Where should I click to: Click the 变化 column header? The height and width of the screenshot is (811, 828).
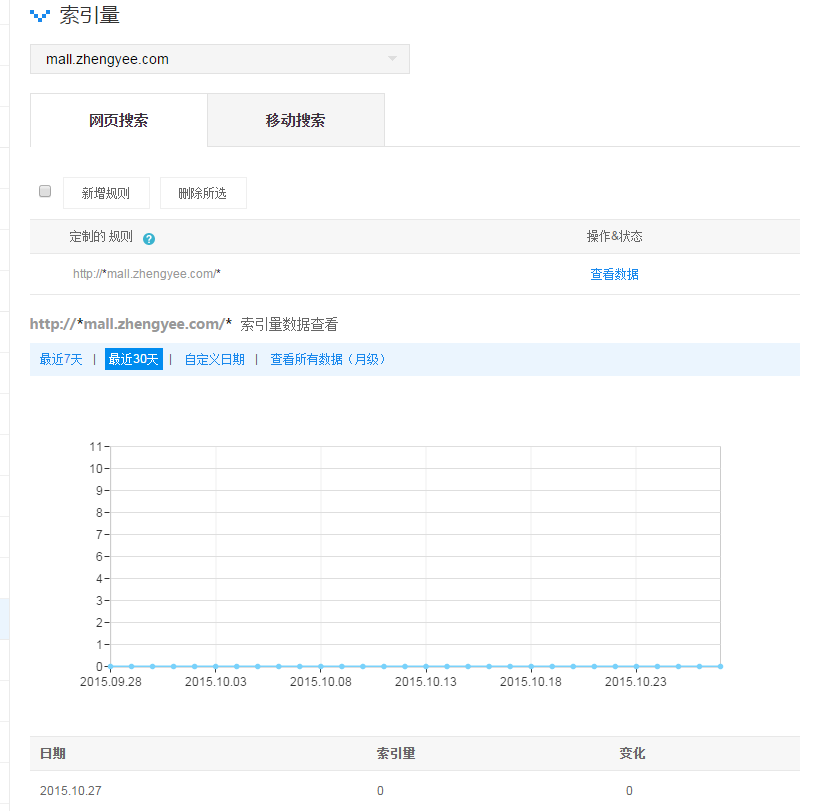click(x=632, y=753)
